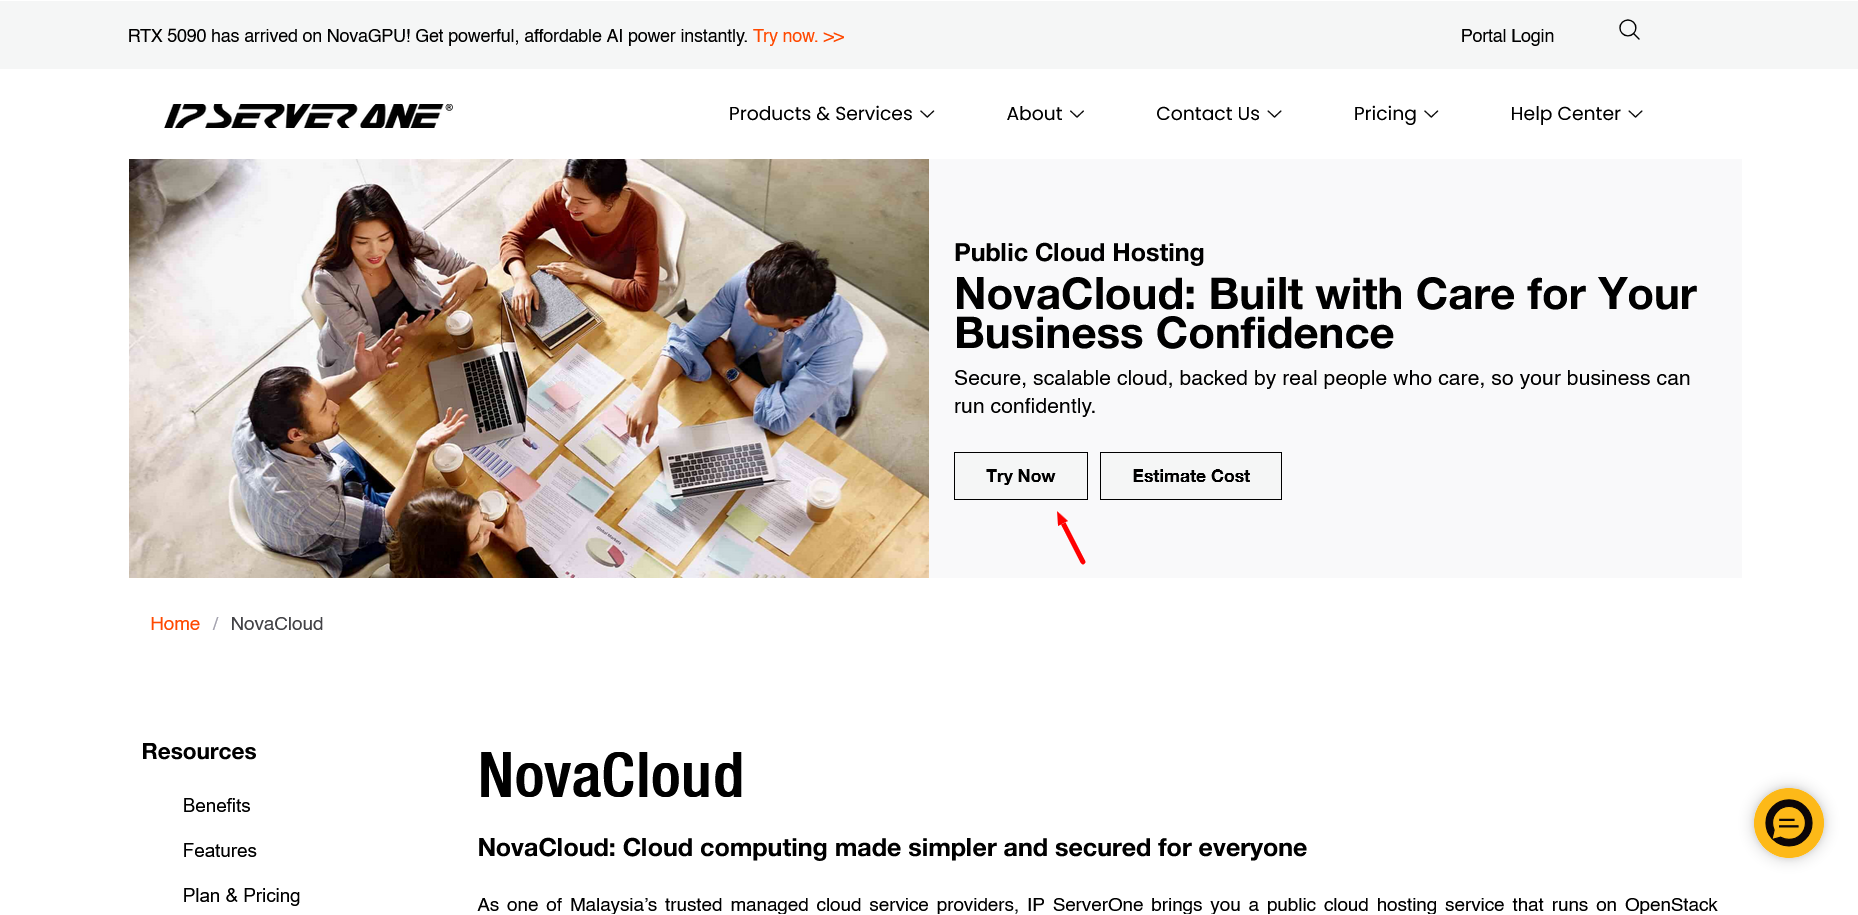Expand the About menu chevron
The width and height of the screenshot is (1858, 915).
coord(1077,114)
